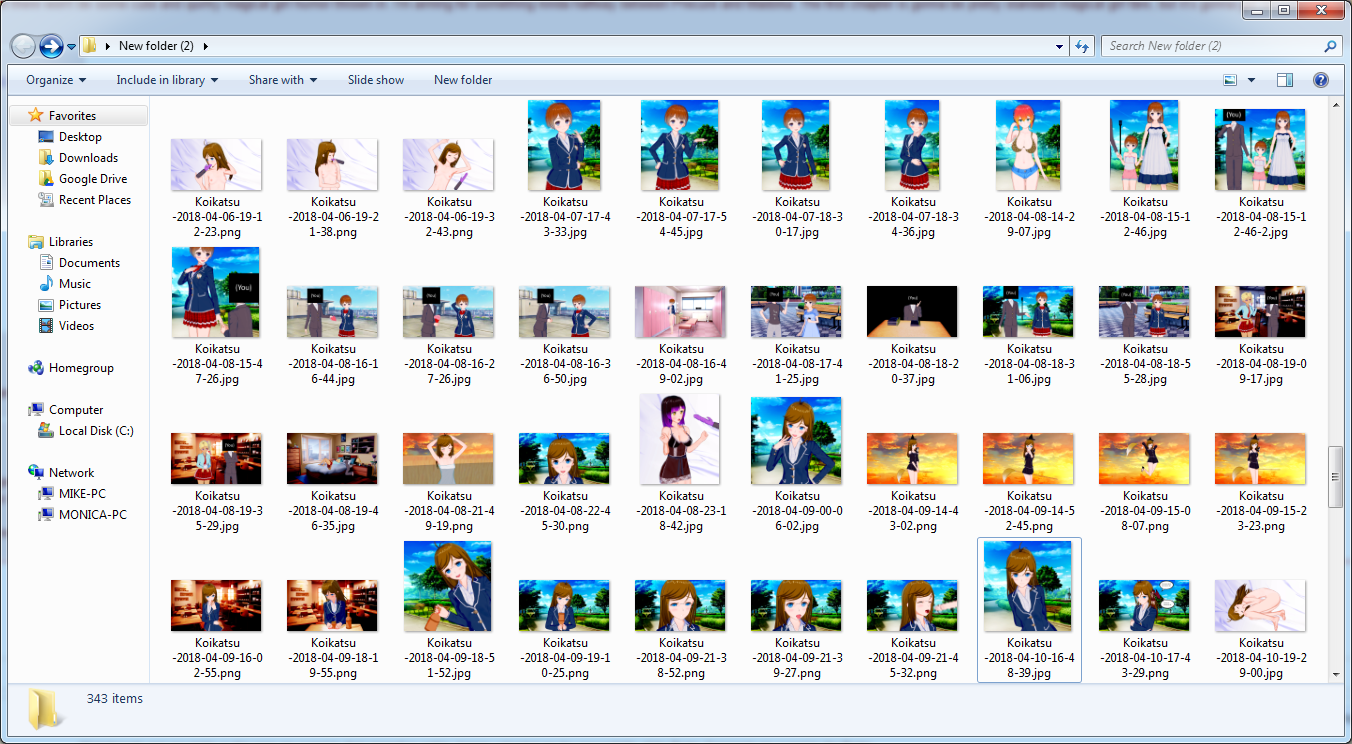Image resolution: width=1352 pixels, height=744 pixels.
Task: Click the vertical scrollbar thumb
Action: (1334, 477)
